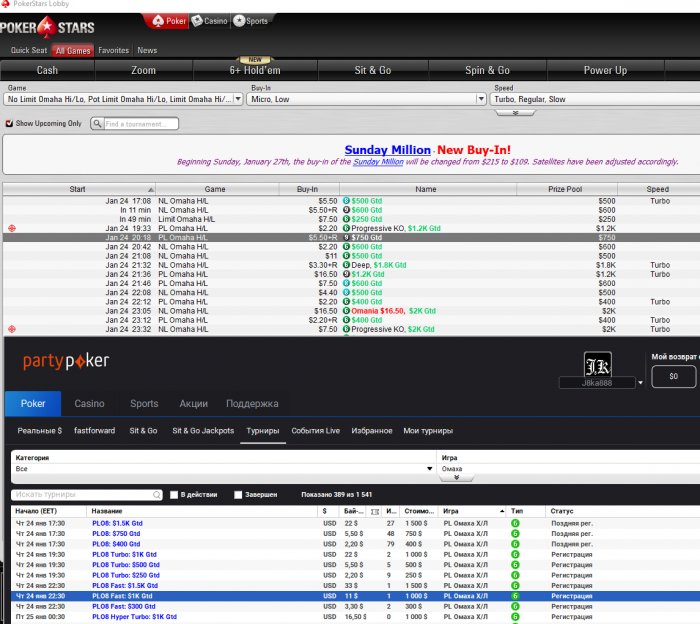
Task: Open Quick Seat in PokerStars
Action: point(29,50)
